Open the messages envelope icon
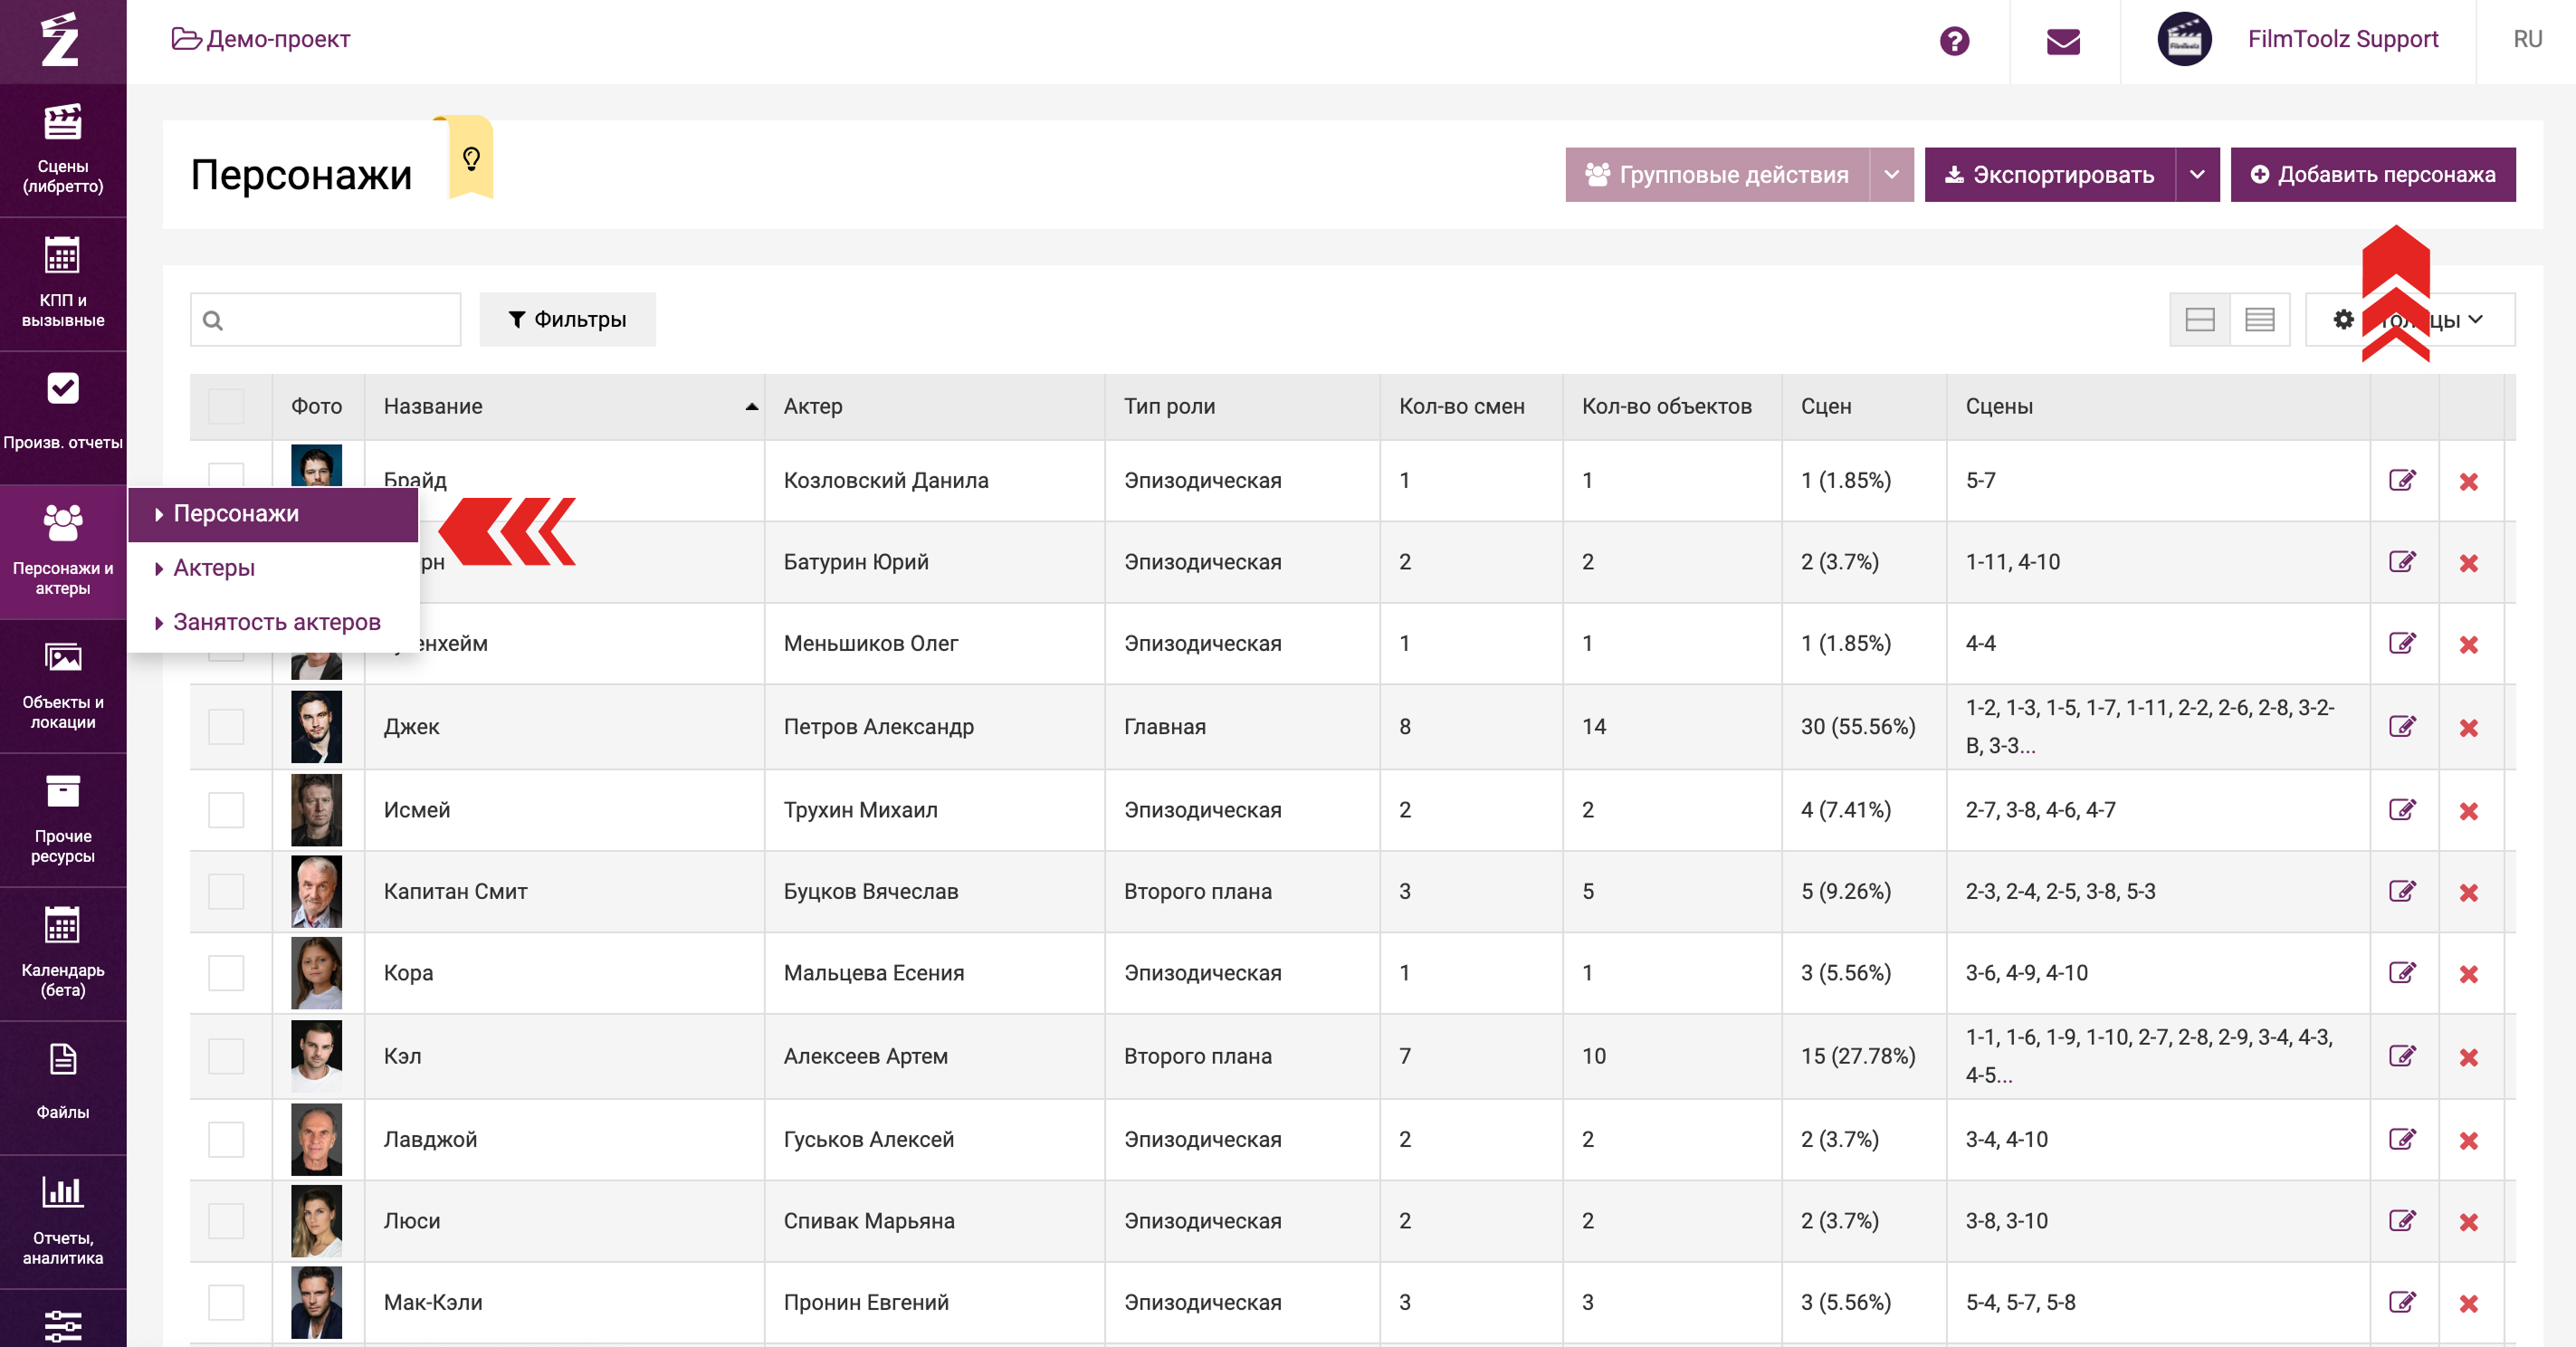The width and height of the screenshot is (2576, 1347). pos(2062,41)
